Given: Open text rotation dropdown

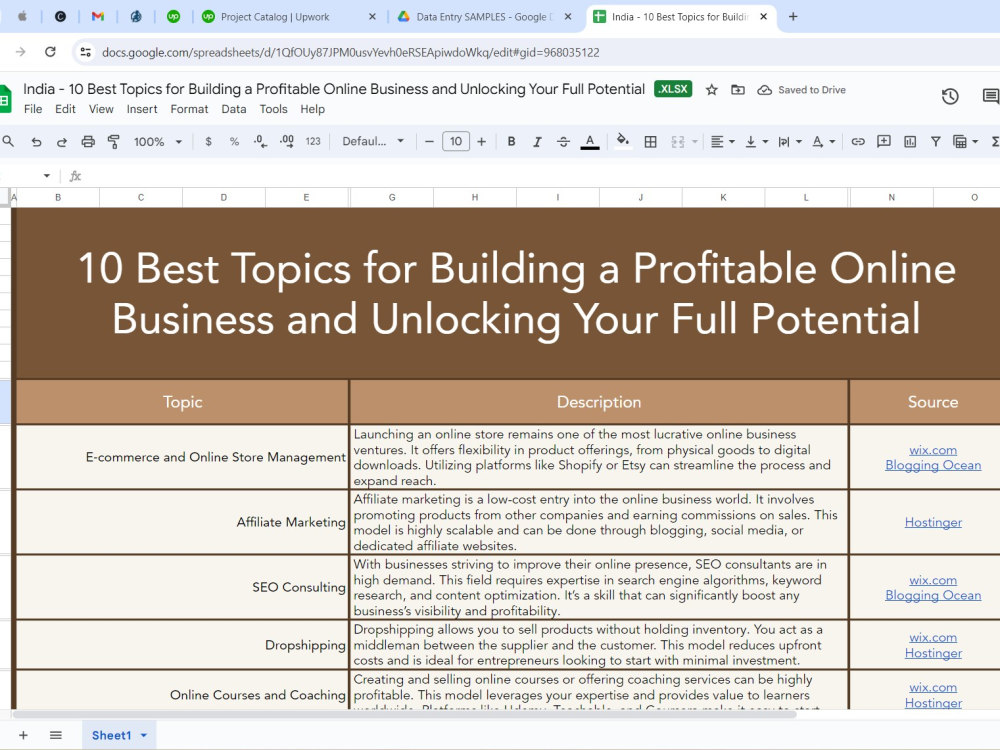Looking at the screenshot, I should click(x=823, y=142).
